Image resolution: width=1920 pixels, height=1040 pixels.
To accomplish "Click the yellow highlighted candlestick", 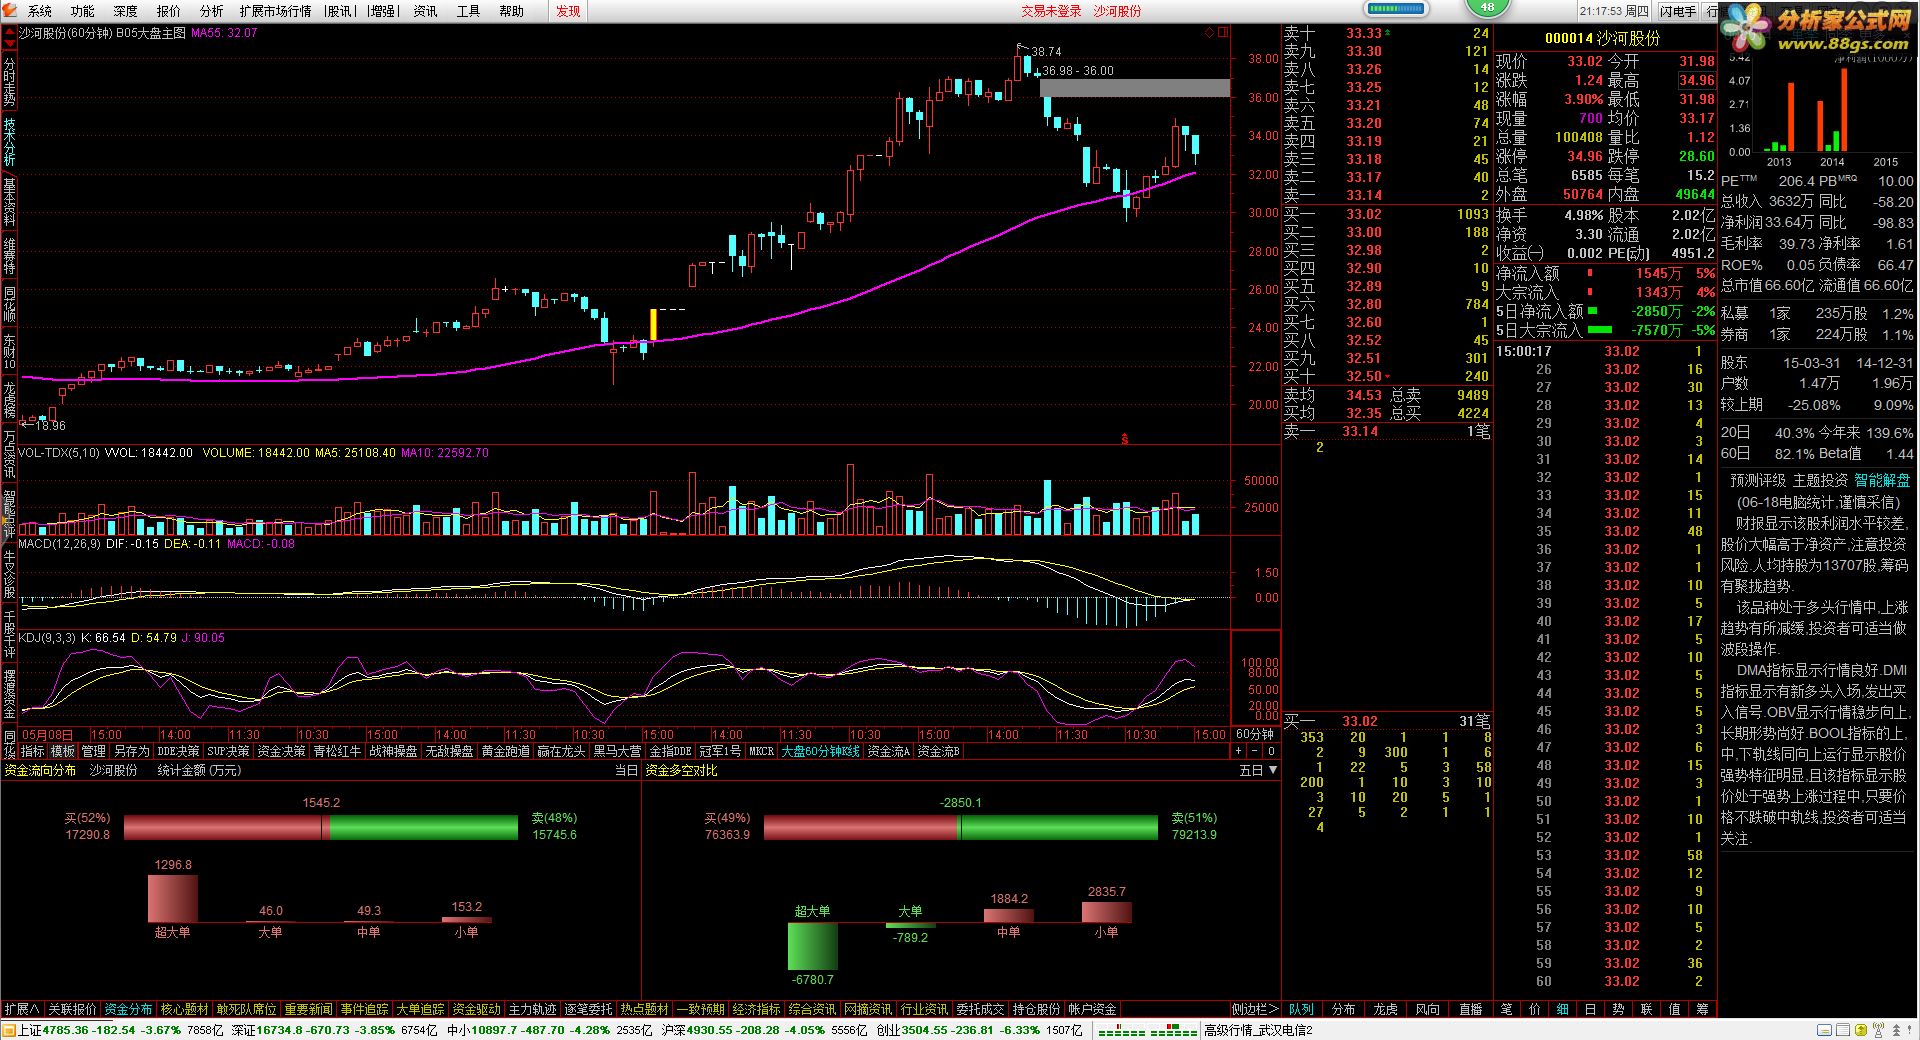I will 654,325.
